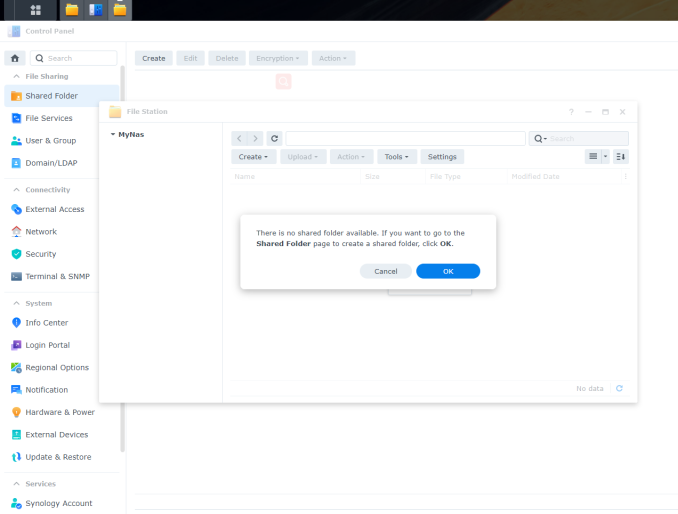Collapse the Connectivity section in sidebar
Viewport: 678px width, 514px height.
(x=16, y=189)
